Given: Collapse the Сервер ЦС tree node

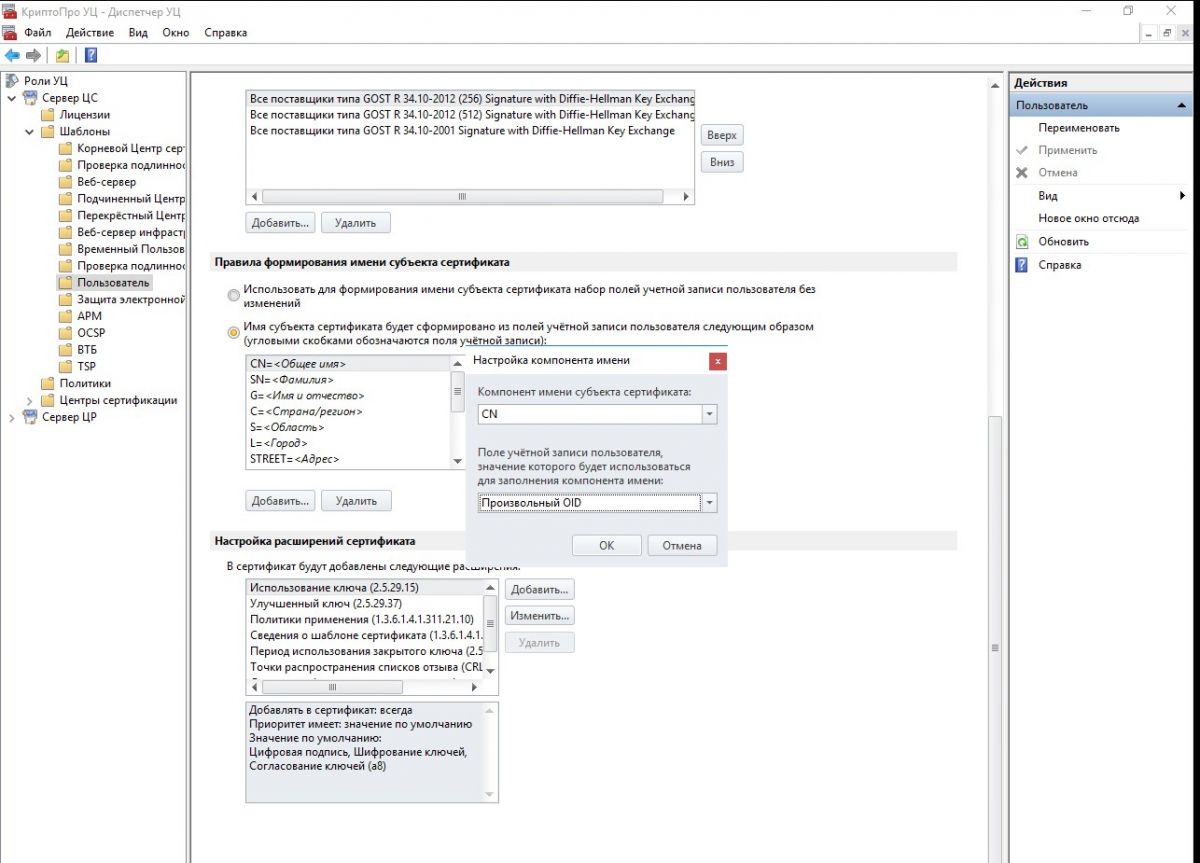Looking at the screenshot, I should (x=12, y=98).
